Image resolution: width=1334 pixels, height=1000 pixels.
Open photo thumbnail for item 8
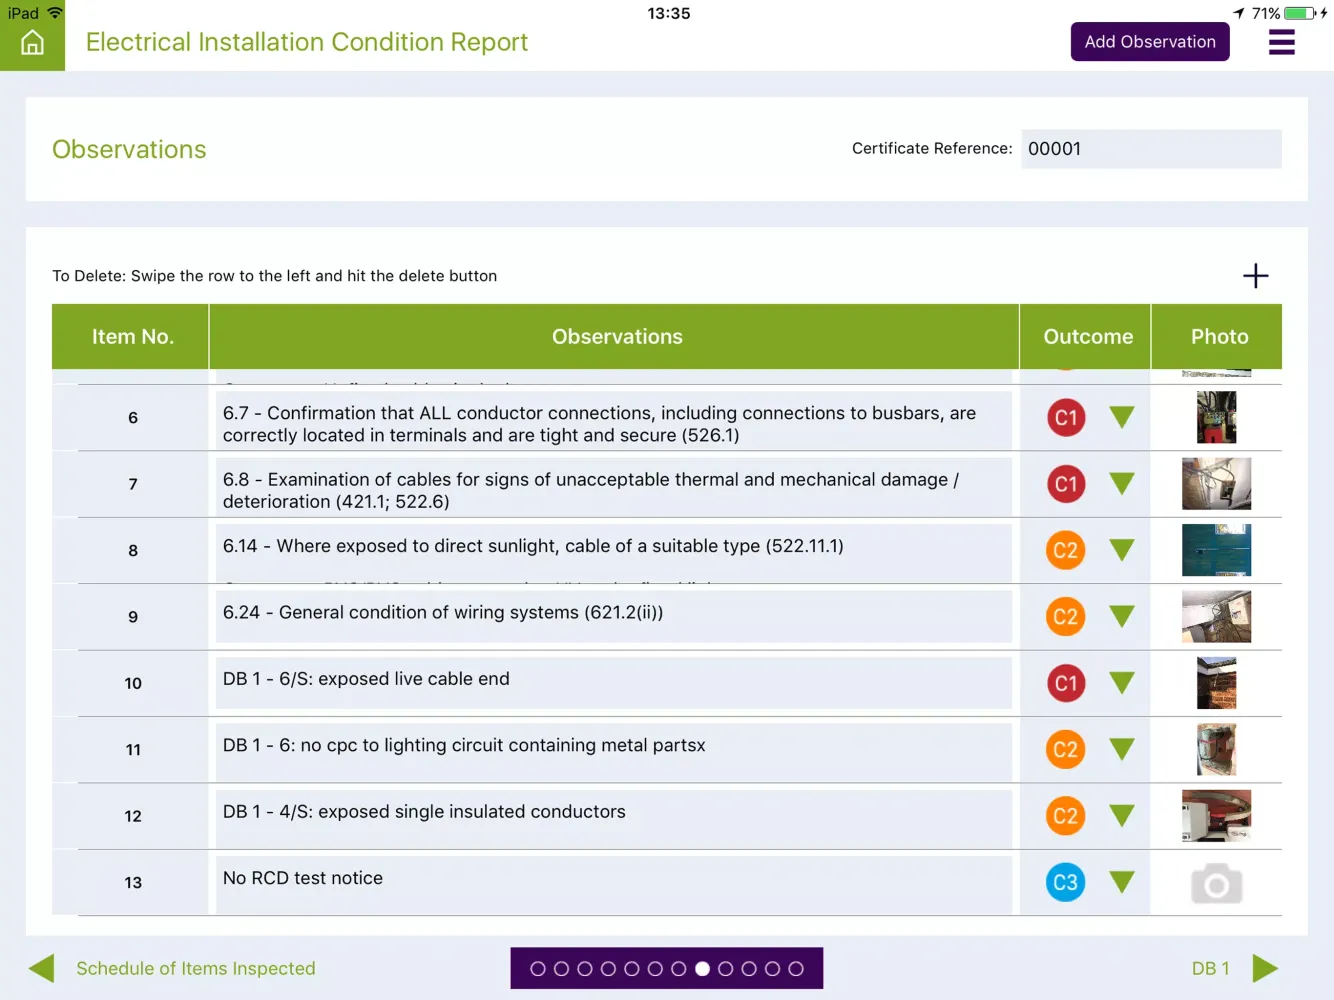click(x=1216, y=550)
